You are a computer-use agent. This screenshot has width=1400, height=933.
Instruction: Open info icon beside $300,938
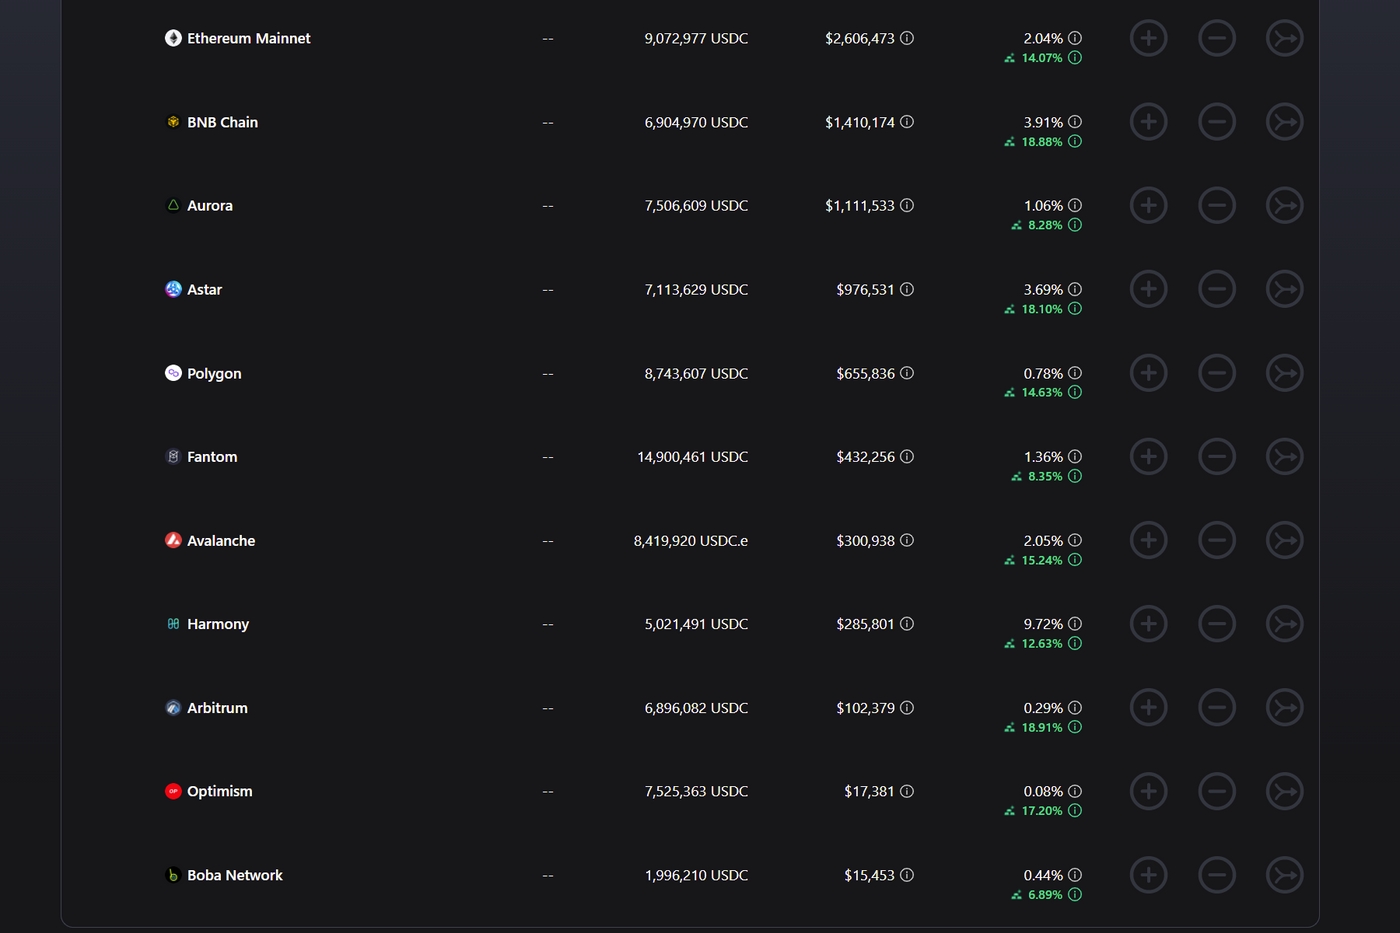point(907,540)
